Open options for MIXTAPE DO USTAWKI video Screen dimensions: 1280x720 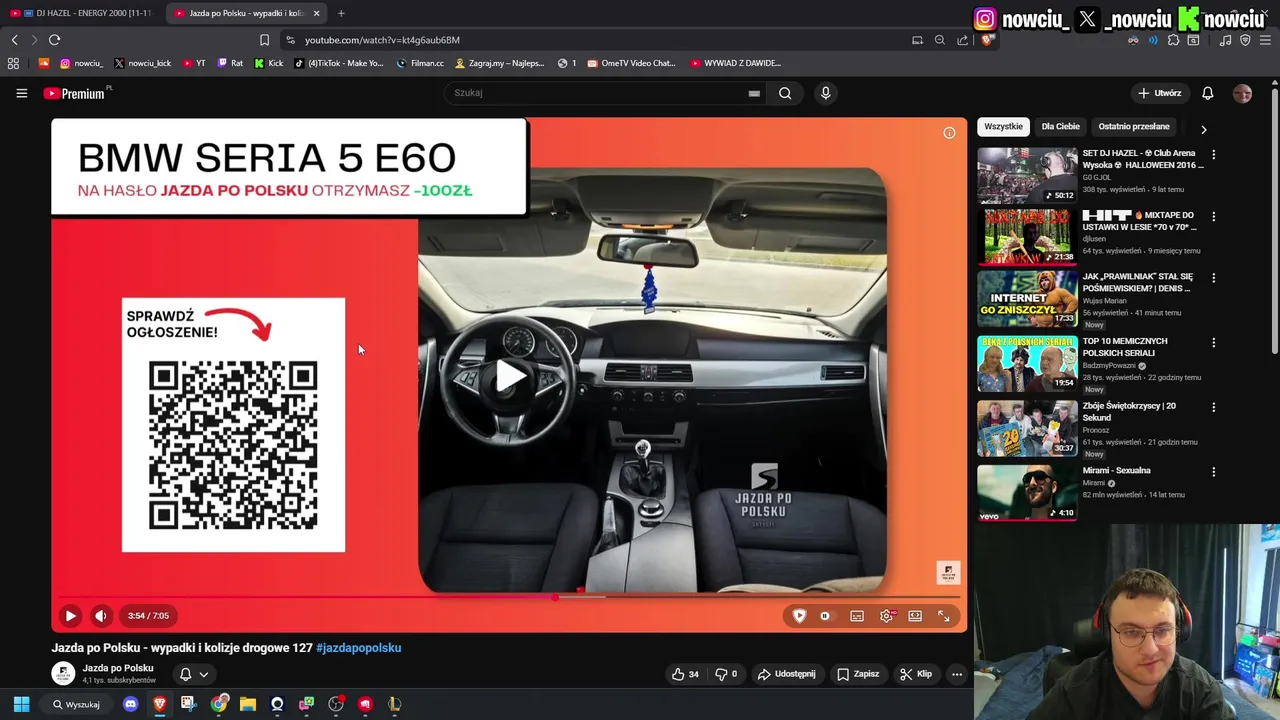point(1213,217)
